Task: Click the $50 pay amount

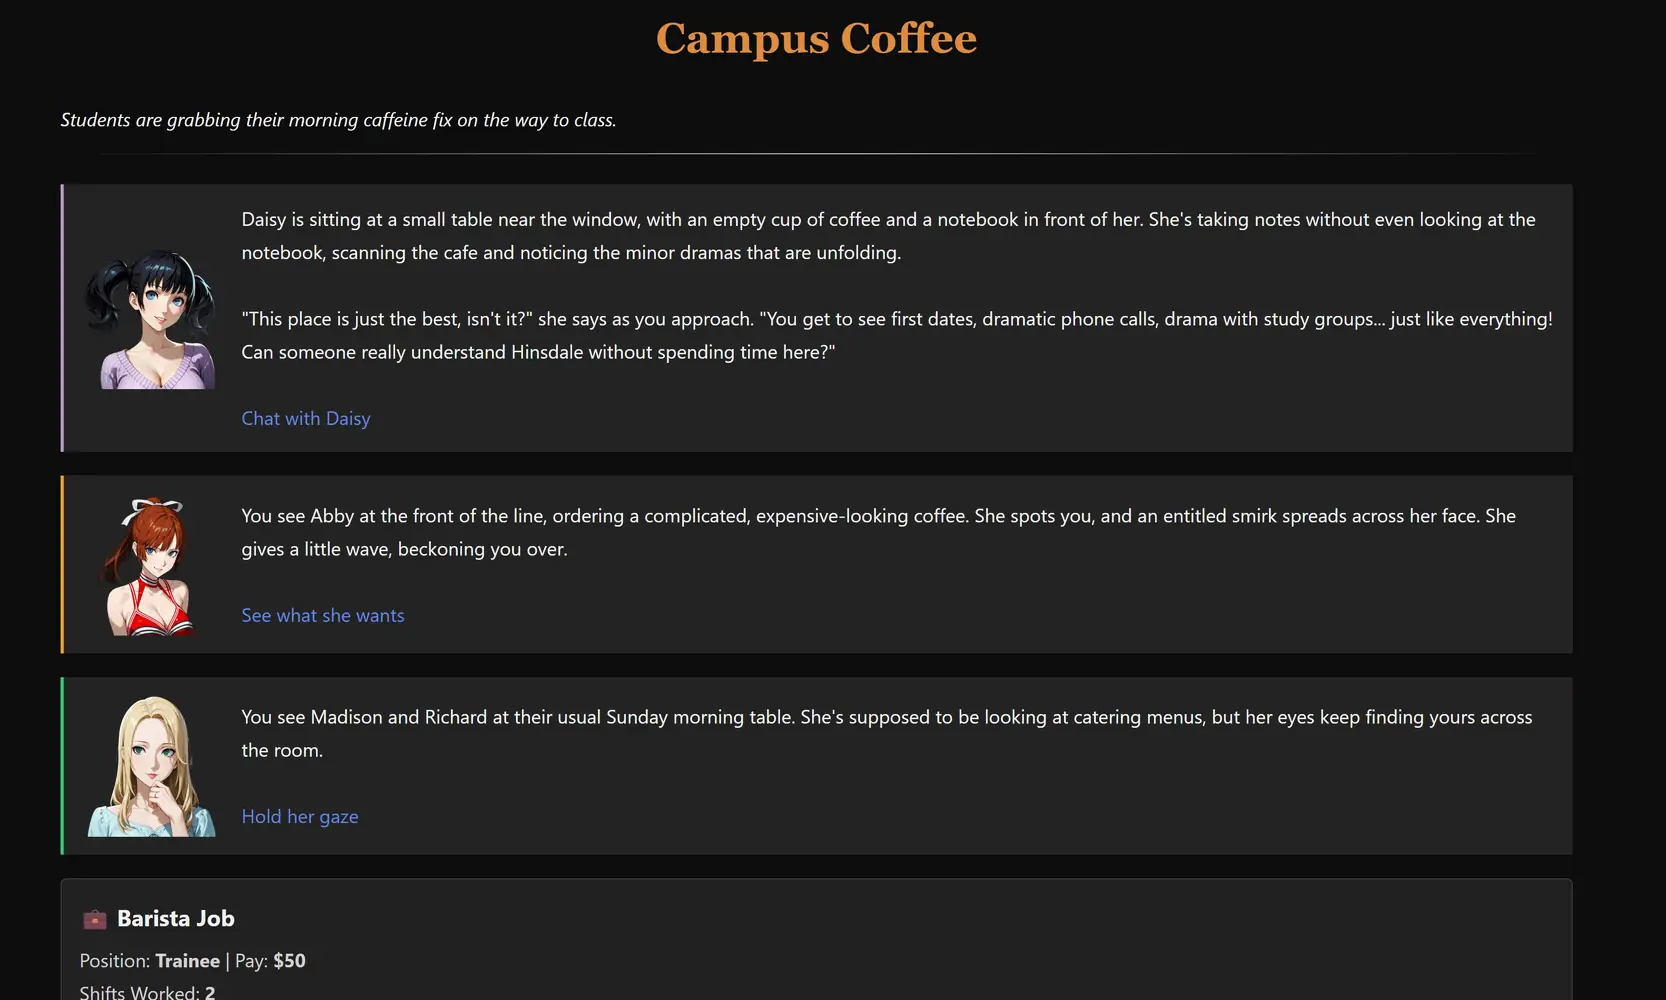Action: tap(289, 961)
